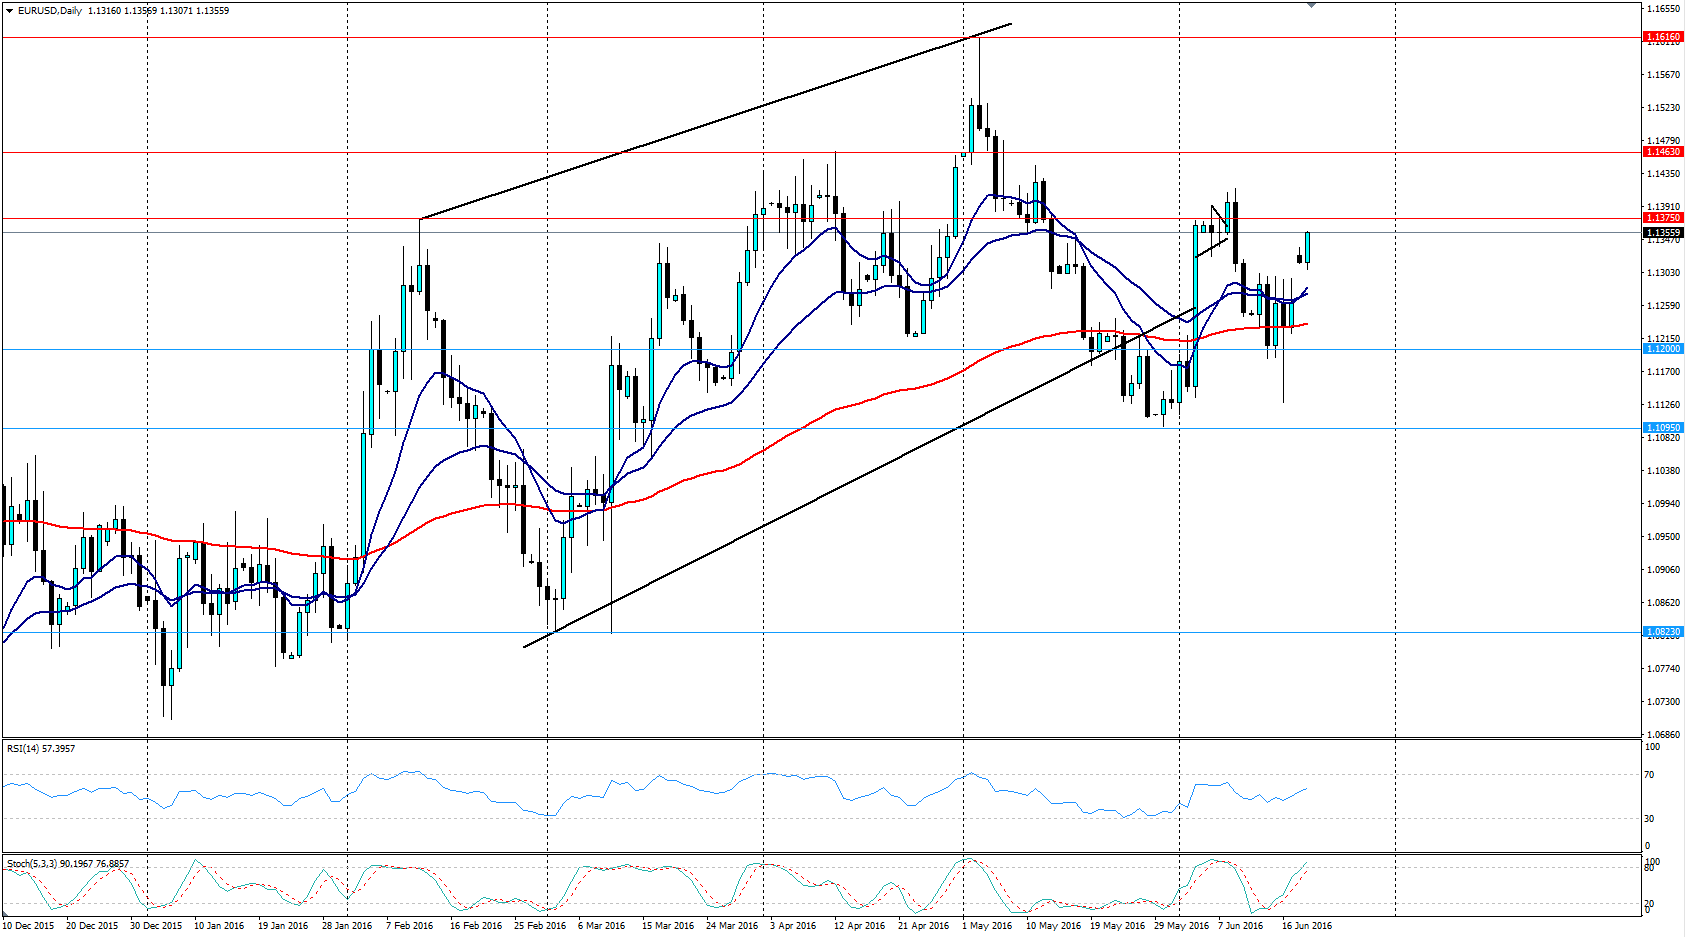This screenshot has width=1685, height=937.
Task: Click the 1.06860 value on price axis
Action: pyautogui.click(x=1663, y=735)
